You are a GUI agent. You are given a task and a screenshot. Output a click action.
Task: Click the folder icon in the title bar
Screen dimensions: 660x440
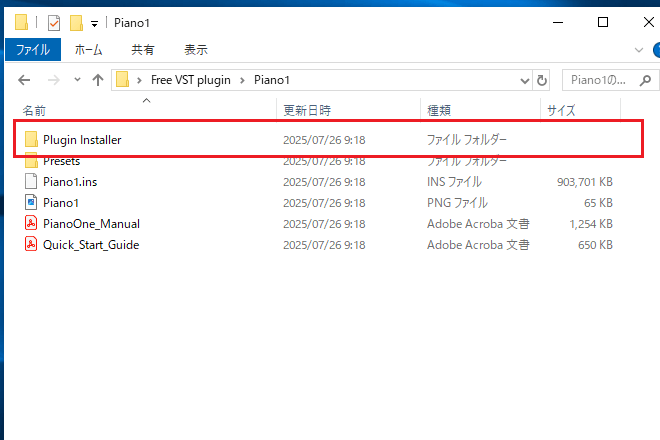point(21,22)
